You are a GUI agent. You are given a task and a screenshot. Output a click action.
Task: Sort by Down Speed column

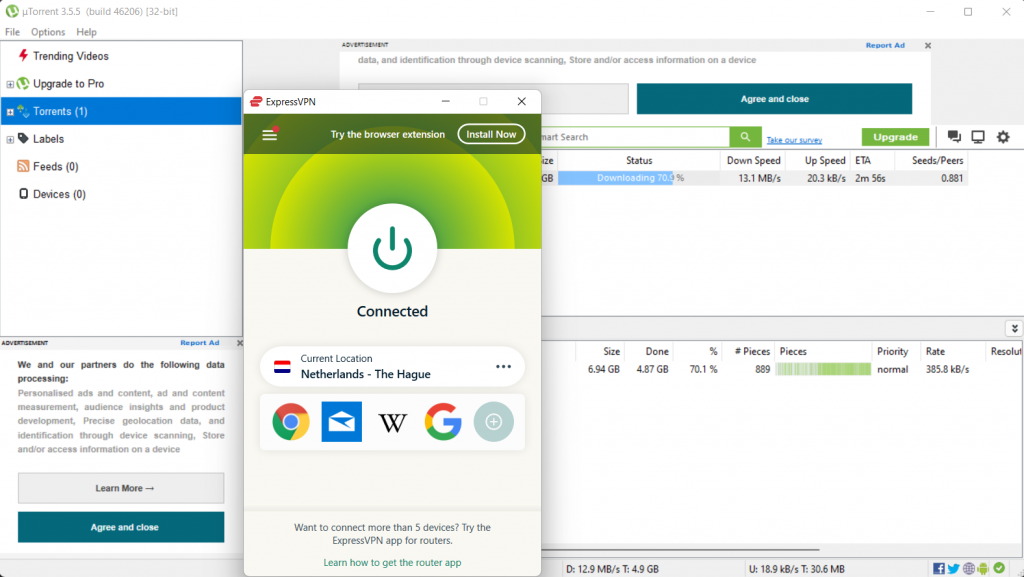(753, 161)
